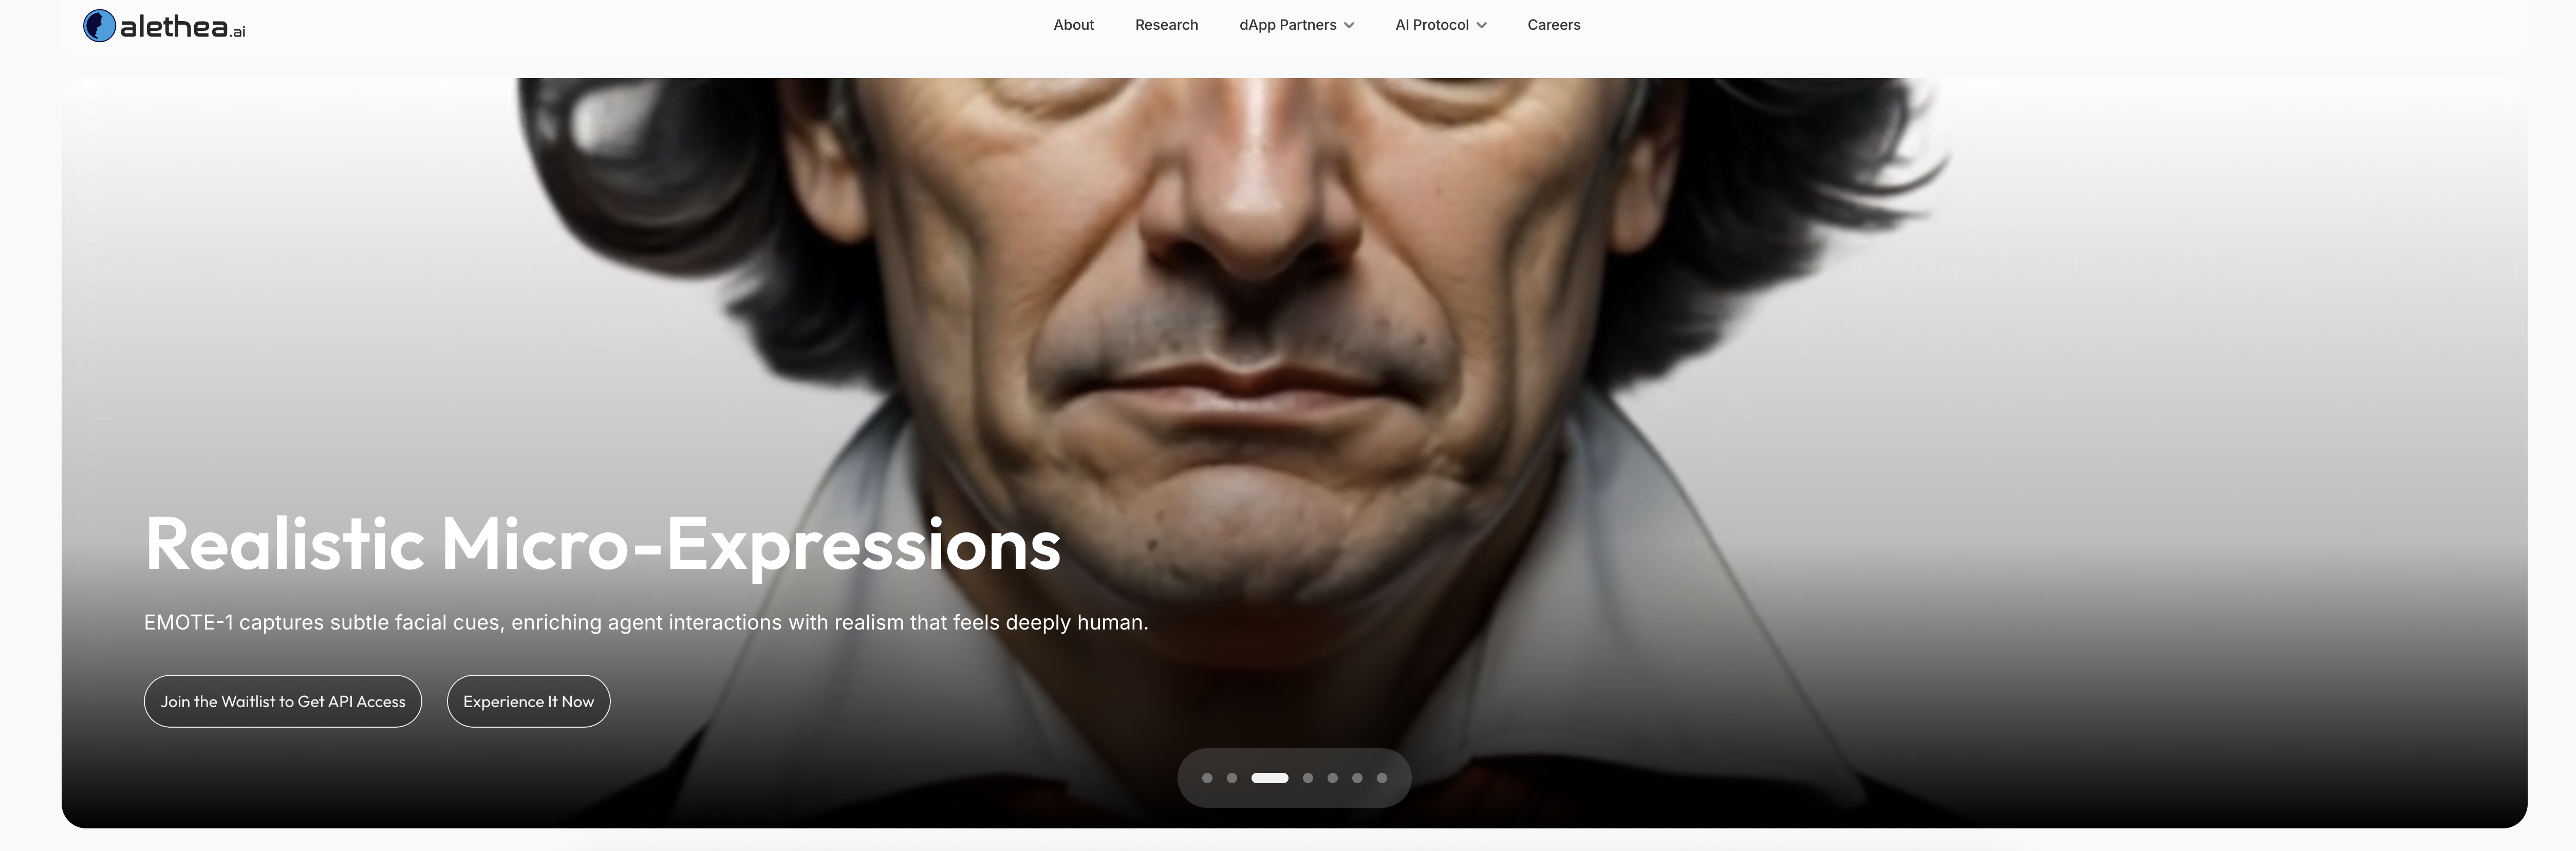Select the seventh carousel slide dot

point(1382,778)
